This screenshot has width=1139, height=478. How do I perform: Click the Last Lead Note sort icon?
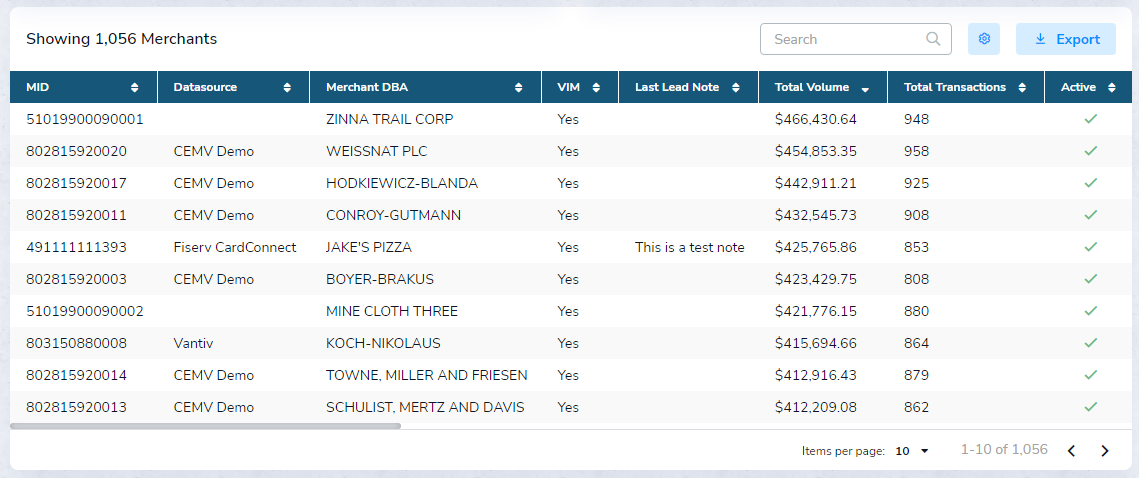[x=737, y=88]
